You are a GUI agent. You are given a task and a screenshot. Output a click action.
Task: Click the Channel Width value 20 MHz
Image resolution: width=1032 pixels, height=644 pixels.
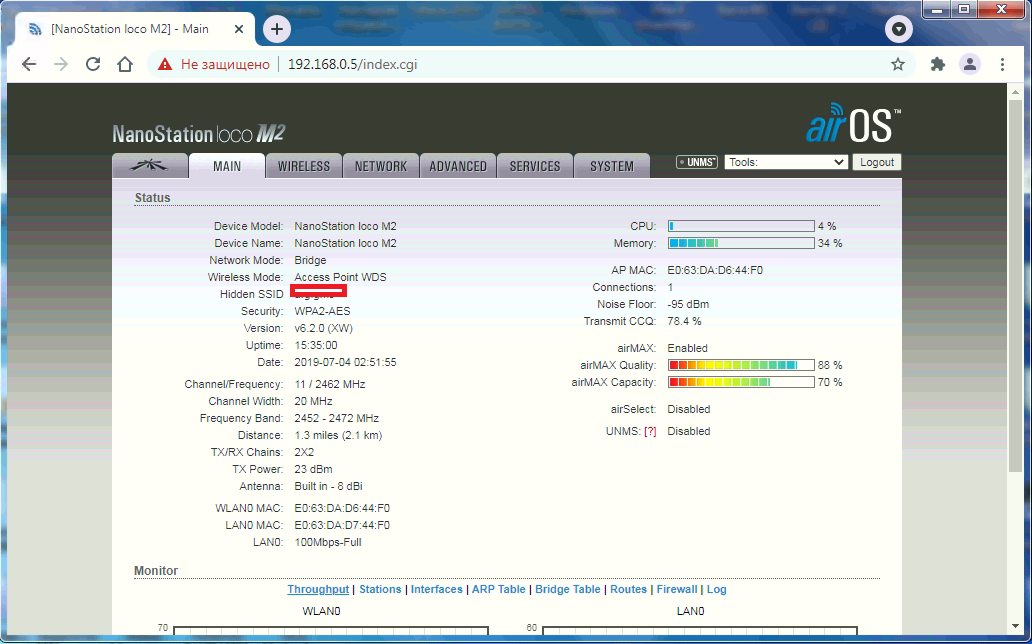[x=313, y=402]
